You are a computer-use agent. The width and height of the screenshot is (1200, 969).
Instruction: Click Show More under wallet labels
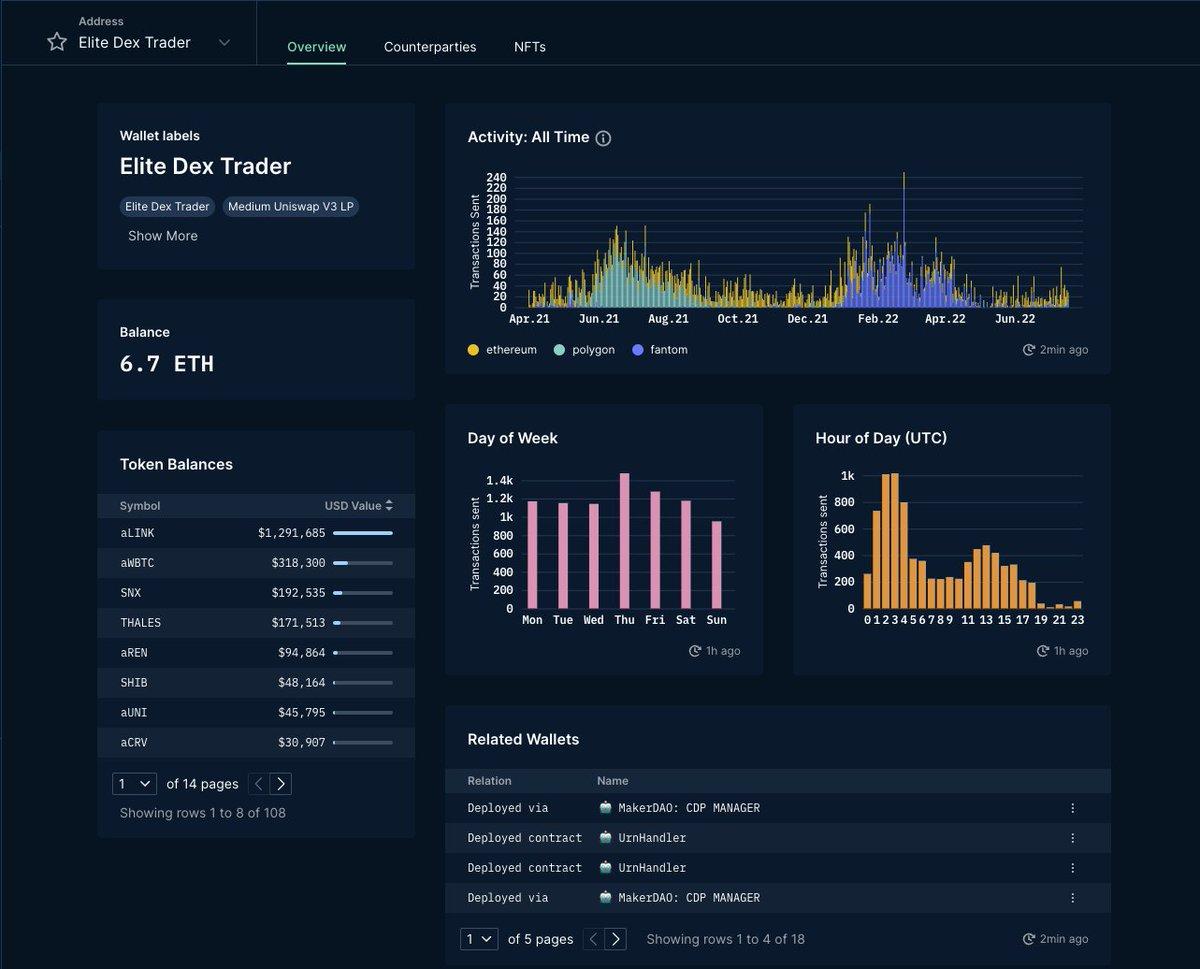pos(163,236)
